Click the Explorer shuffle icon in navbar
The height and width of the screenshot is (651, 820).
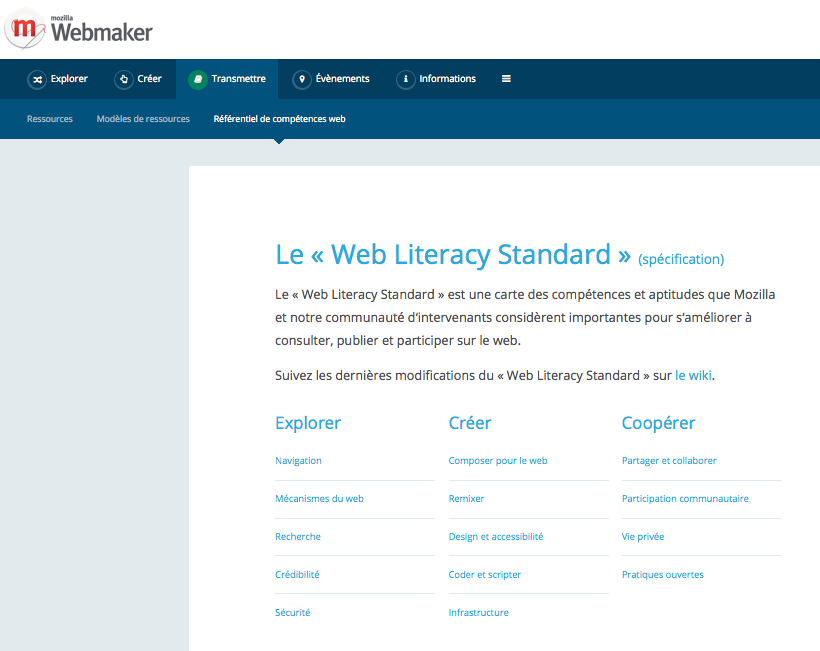[x=37, y=79]
